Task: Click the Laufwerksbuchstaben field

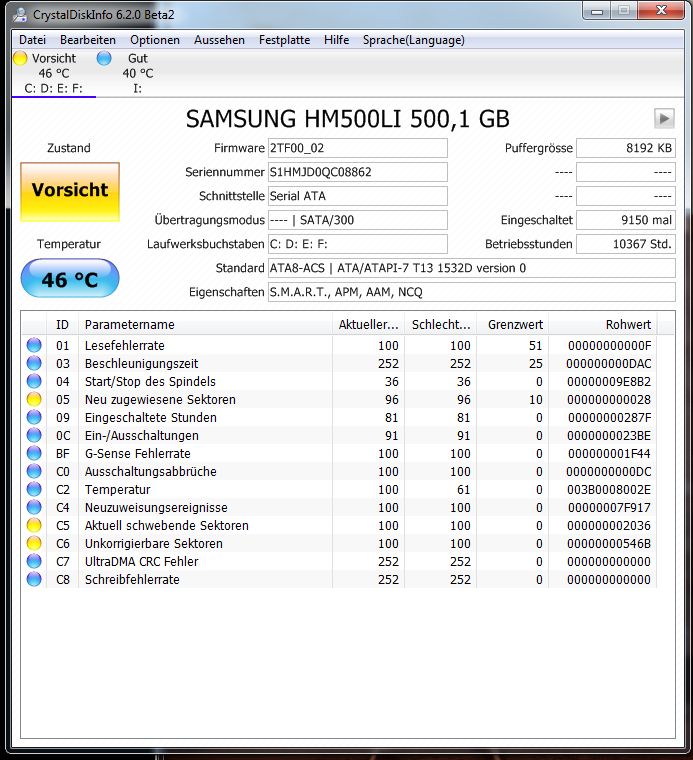Action: (x=358, y=244)
